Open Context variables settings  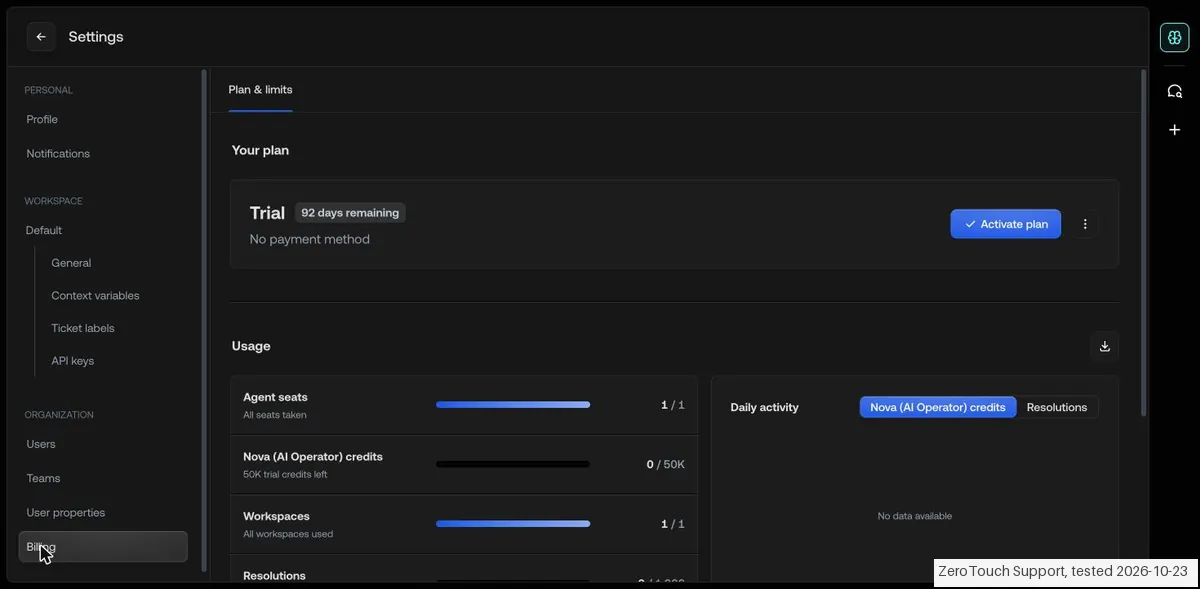[95, 296]
